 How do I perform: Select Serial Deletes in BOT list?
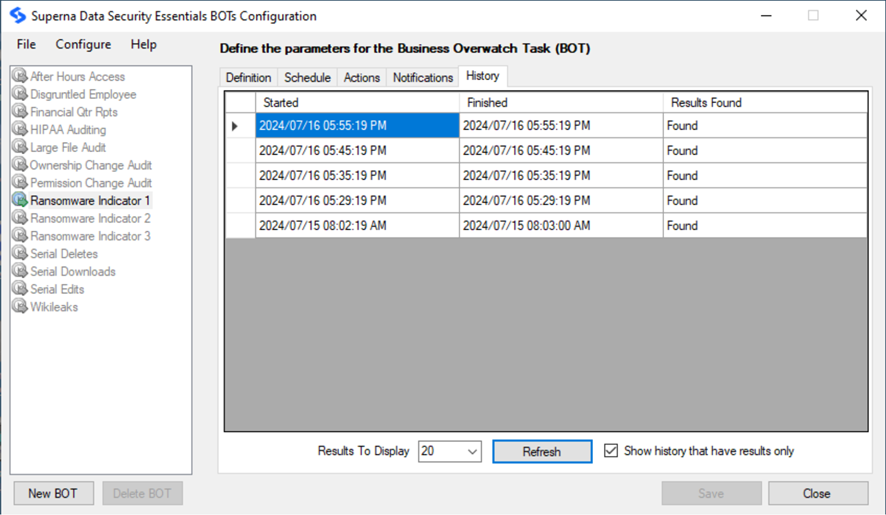[x=64, y=254]
